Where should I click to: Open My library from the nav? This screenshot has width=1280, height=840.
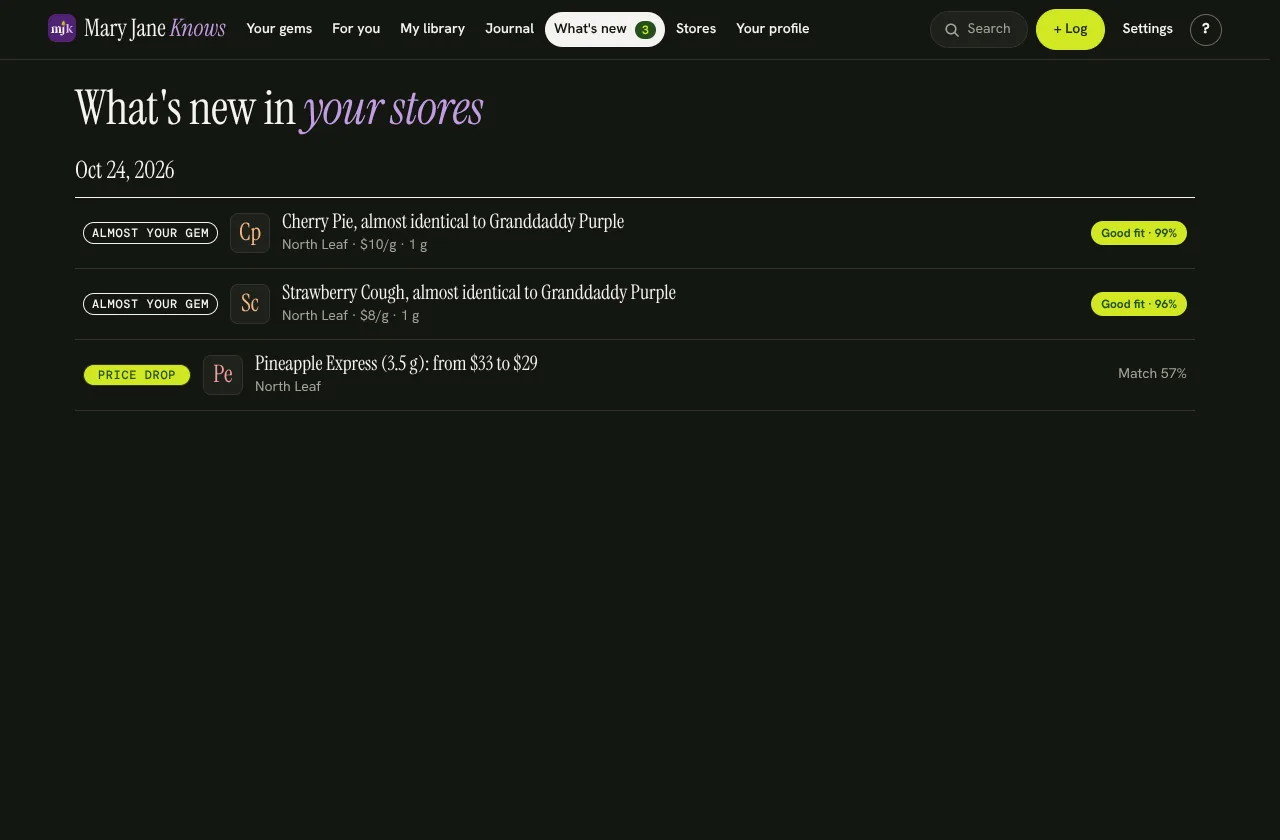432,29
